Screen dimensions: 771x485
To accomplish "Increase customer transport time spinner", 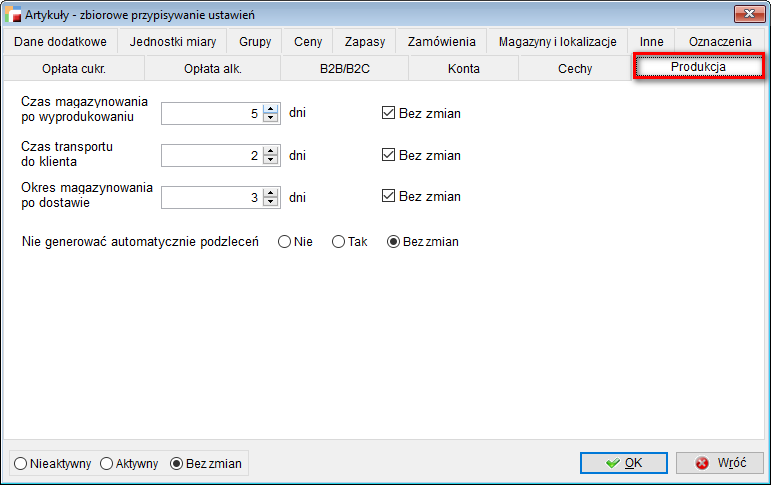I will click(270, 151).
